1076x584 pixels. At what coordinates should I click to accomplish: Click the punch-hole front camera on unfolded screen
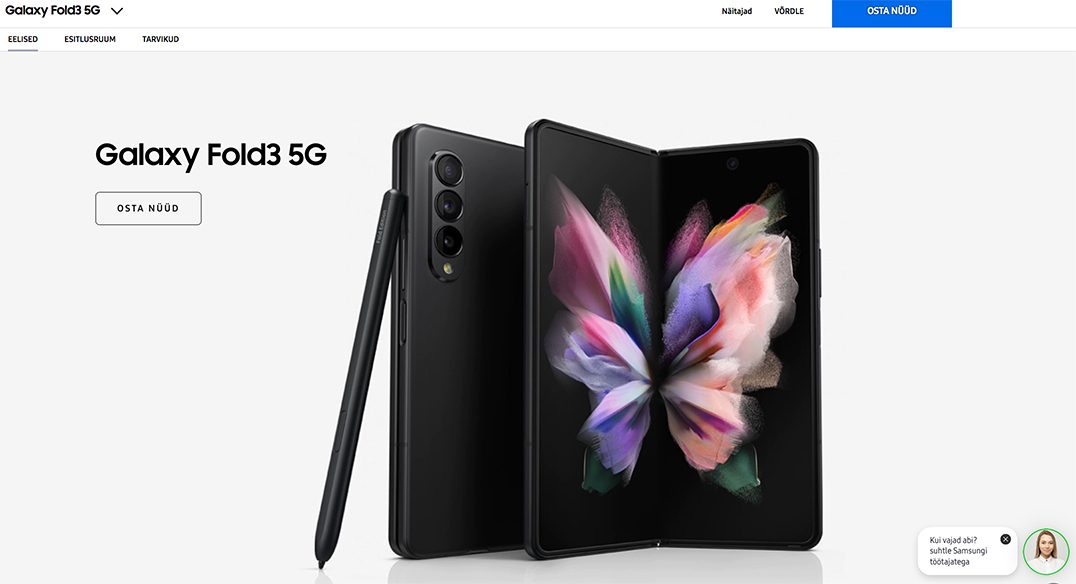click(x=733, y=163)
